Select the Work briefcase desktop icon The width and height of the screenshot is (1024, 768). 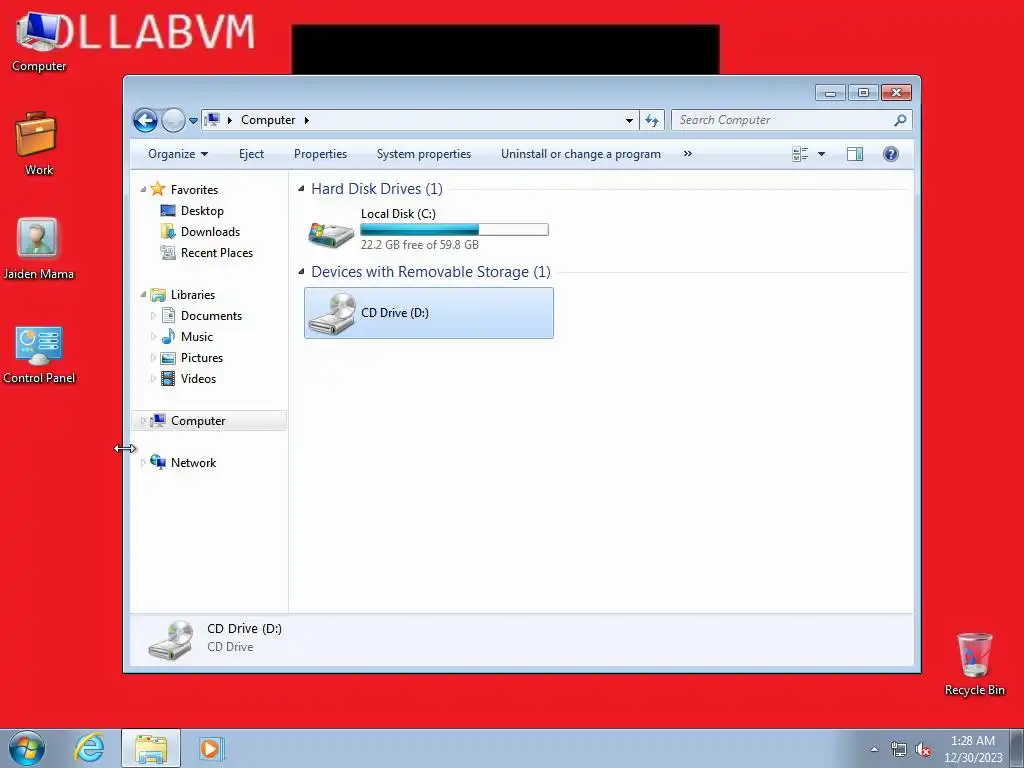(x=38, y=144)
